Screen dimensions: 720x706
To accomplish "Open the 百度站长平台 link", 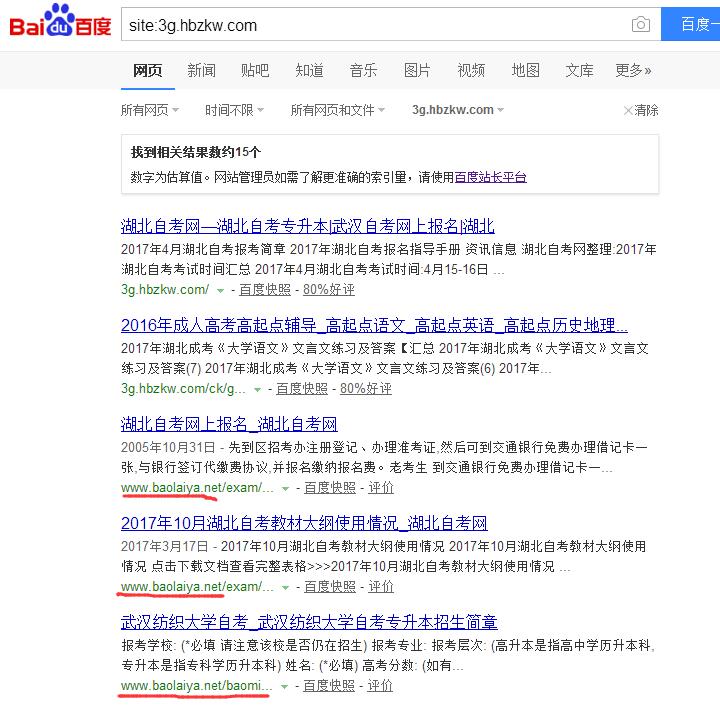I will [x=490, y=177].
